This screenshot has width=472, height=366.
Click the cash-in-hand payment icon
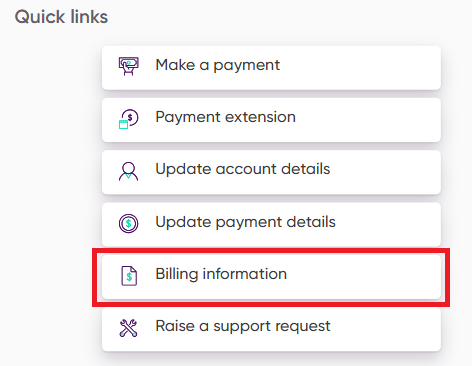pos(128,66)
